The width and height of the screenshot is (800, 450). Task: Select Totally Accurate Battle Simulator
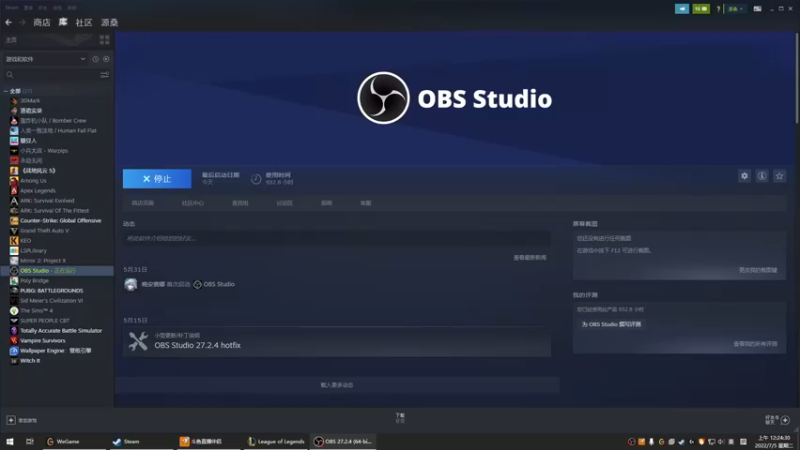coord(61,331)
